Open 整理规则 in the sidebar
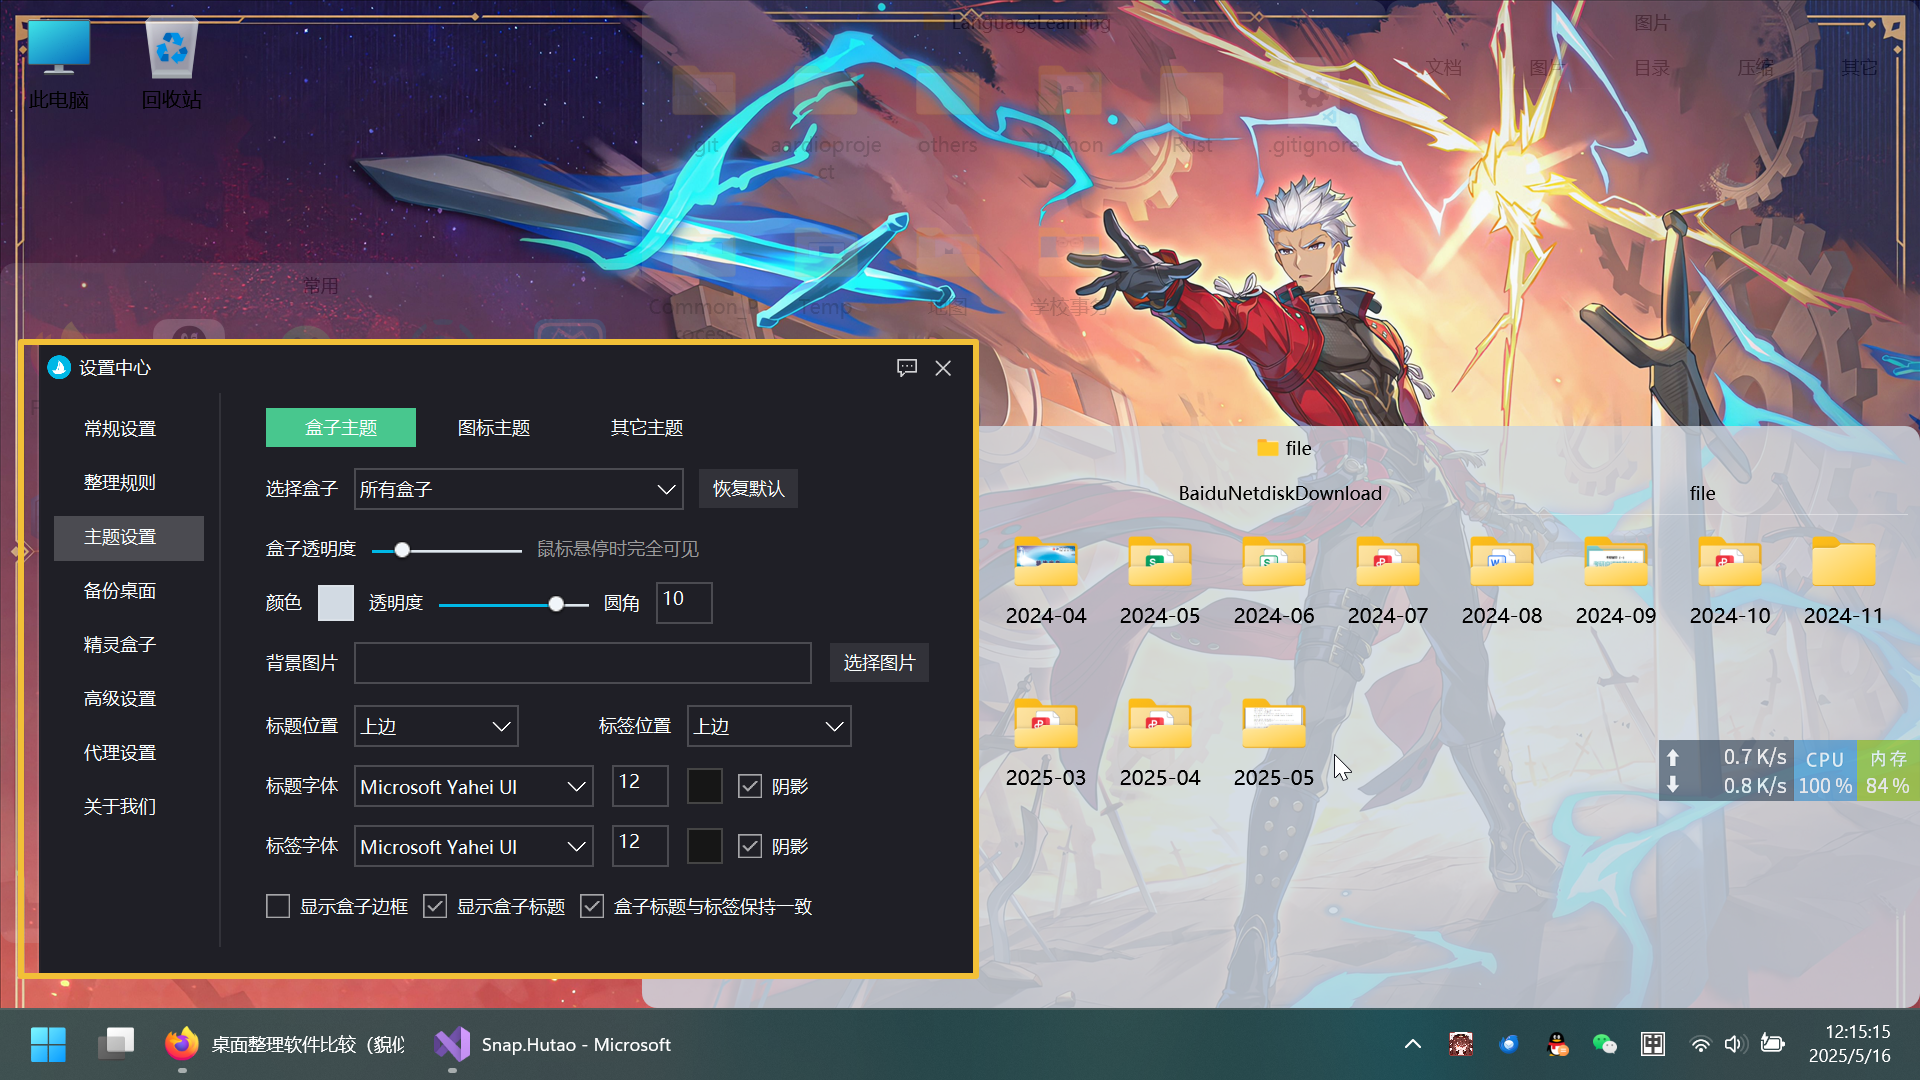This screenshot has height=1080, width=1920. [120, 483]
